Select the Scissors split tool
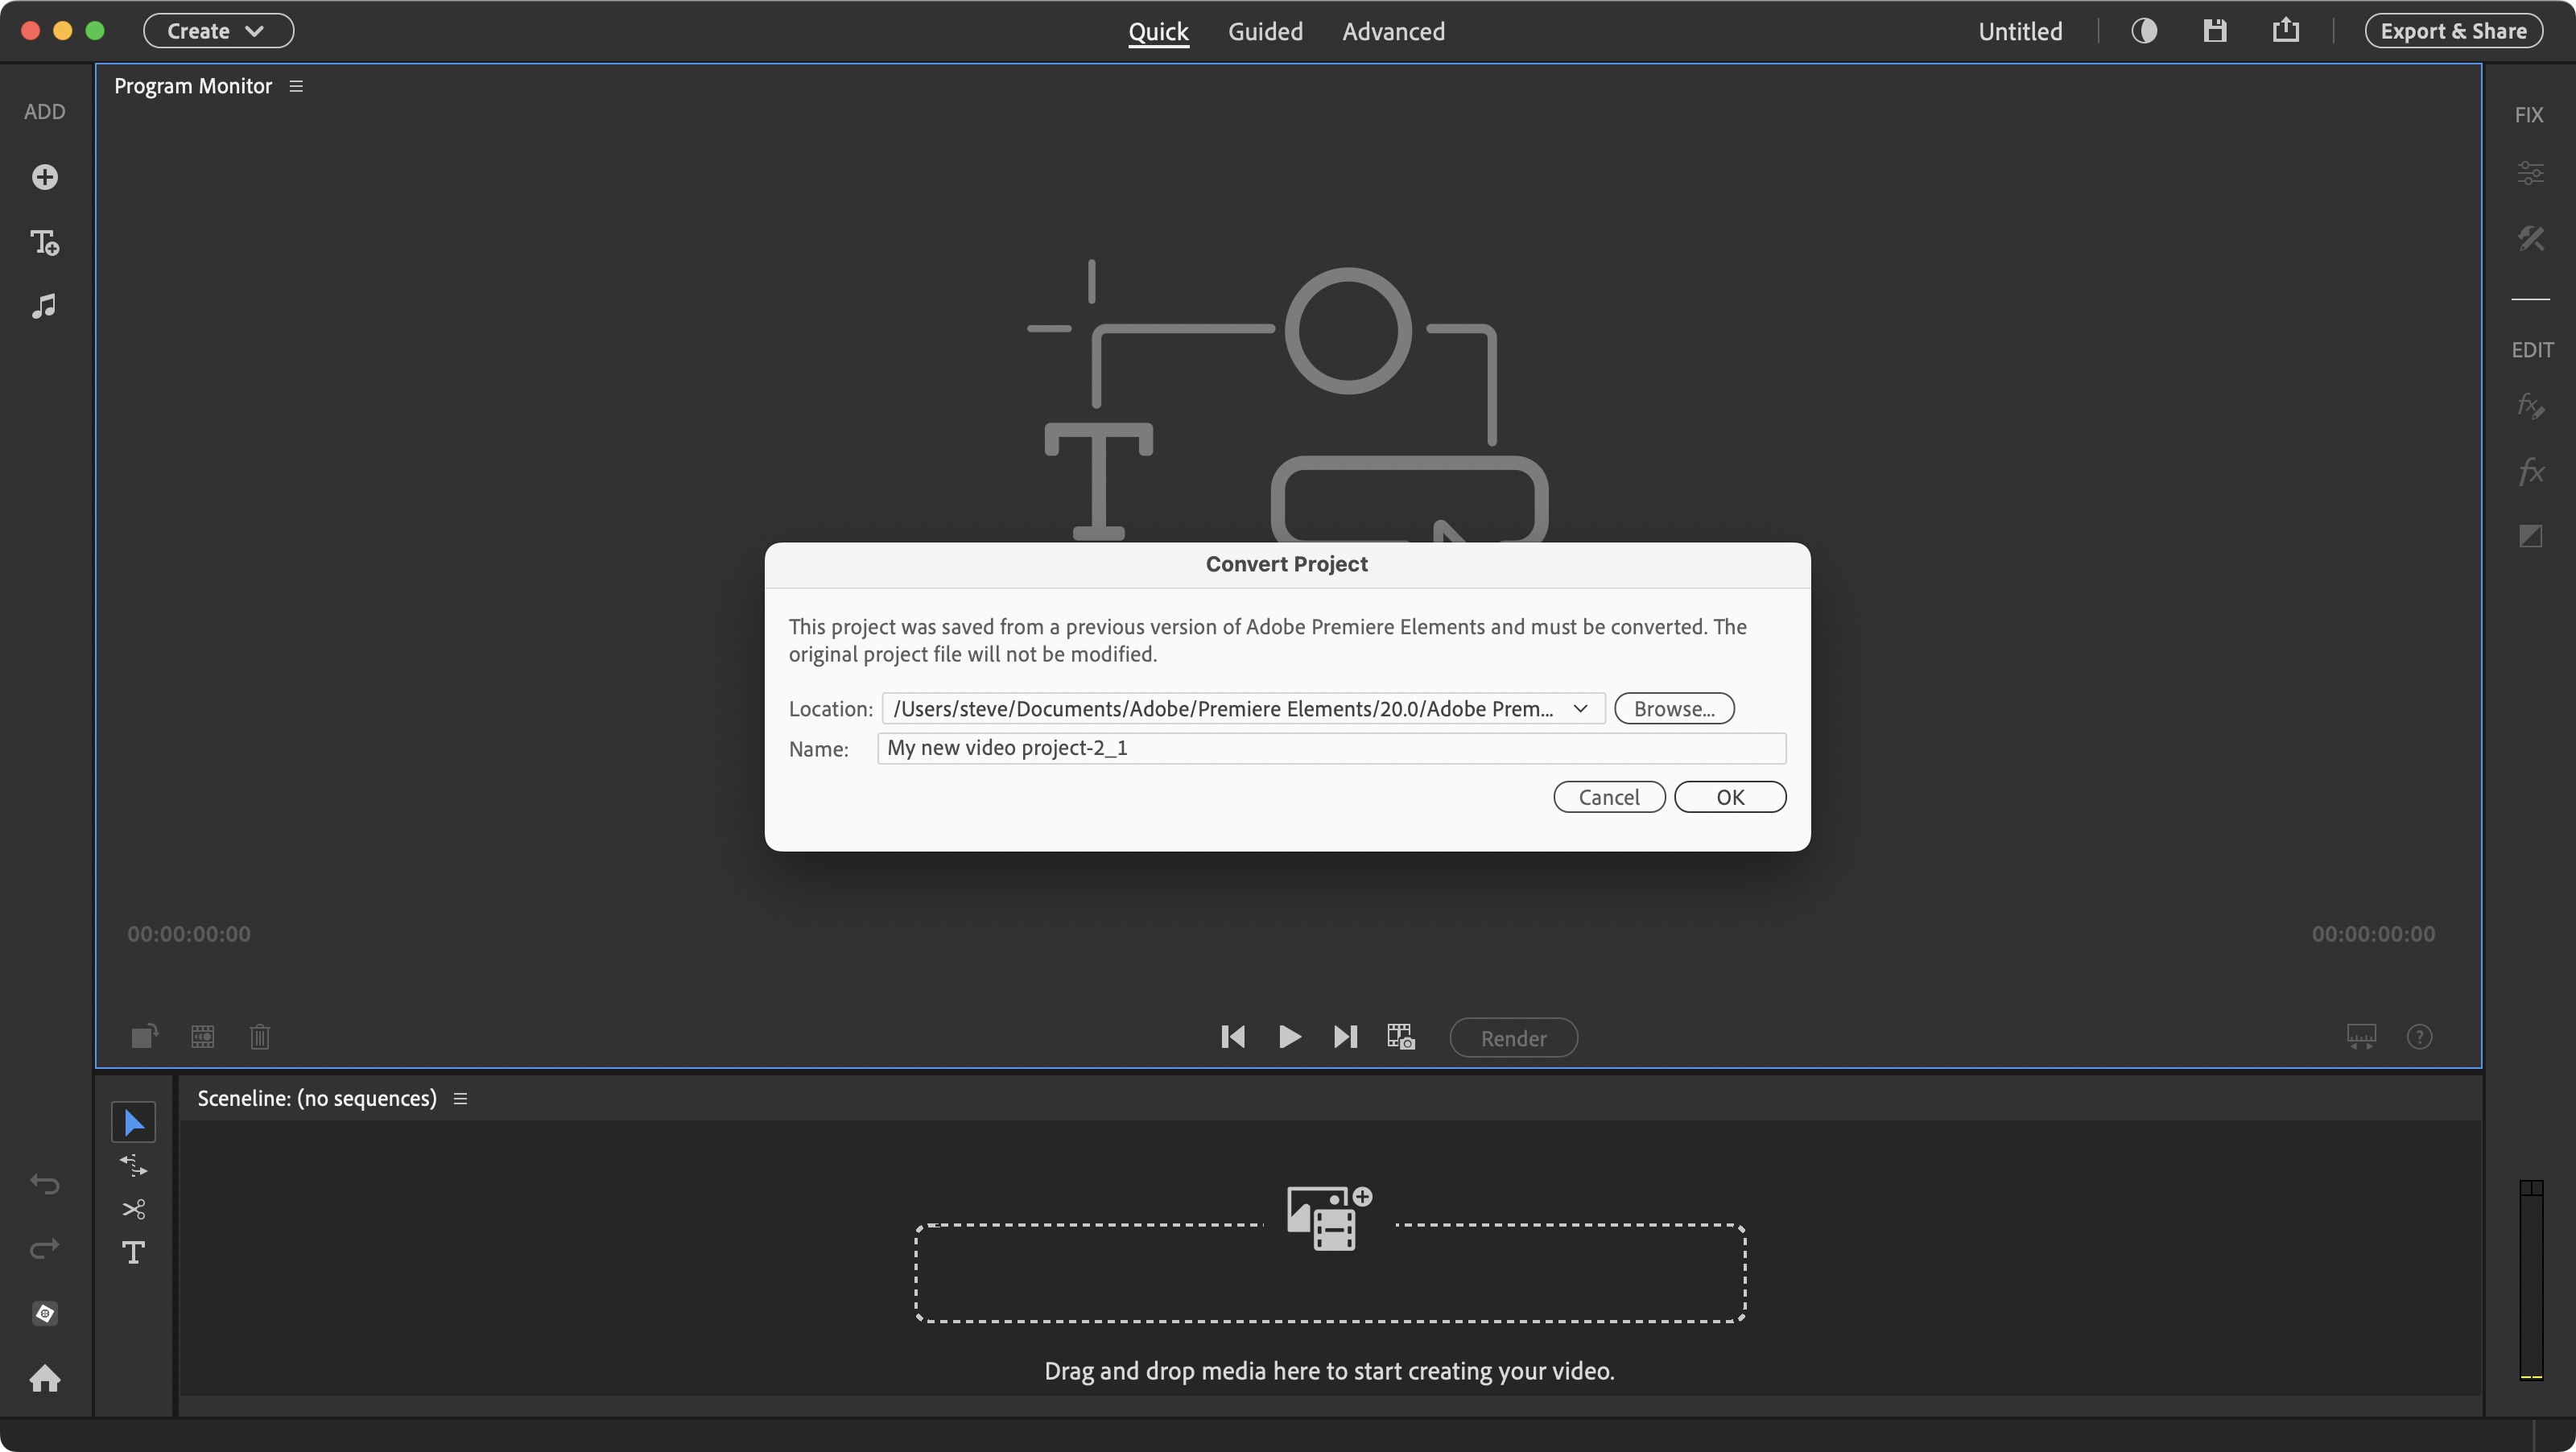Viewport: 2576px width, 1452px height. (x=133, y=1209)
